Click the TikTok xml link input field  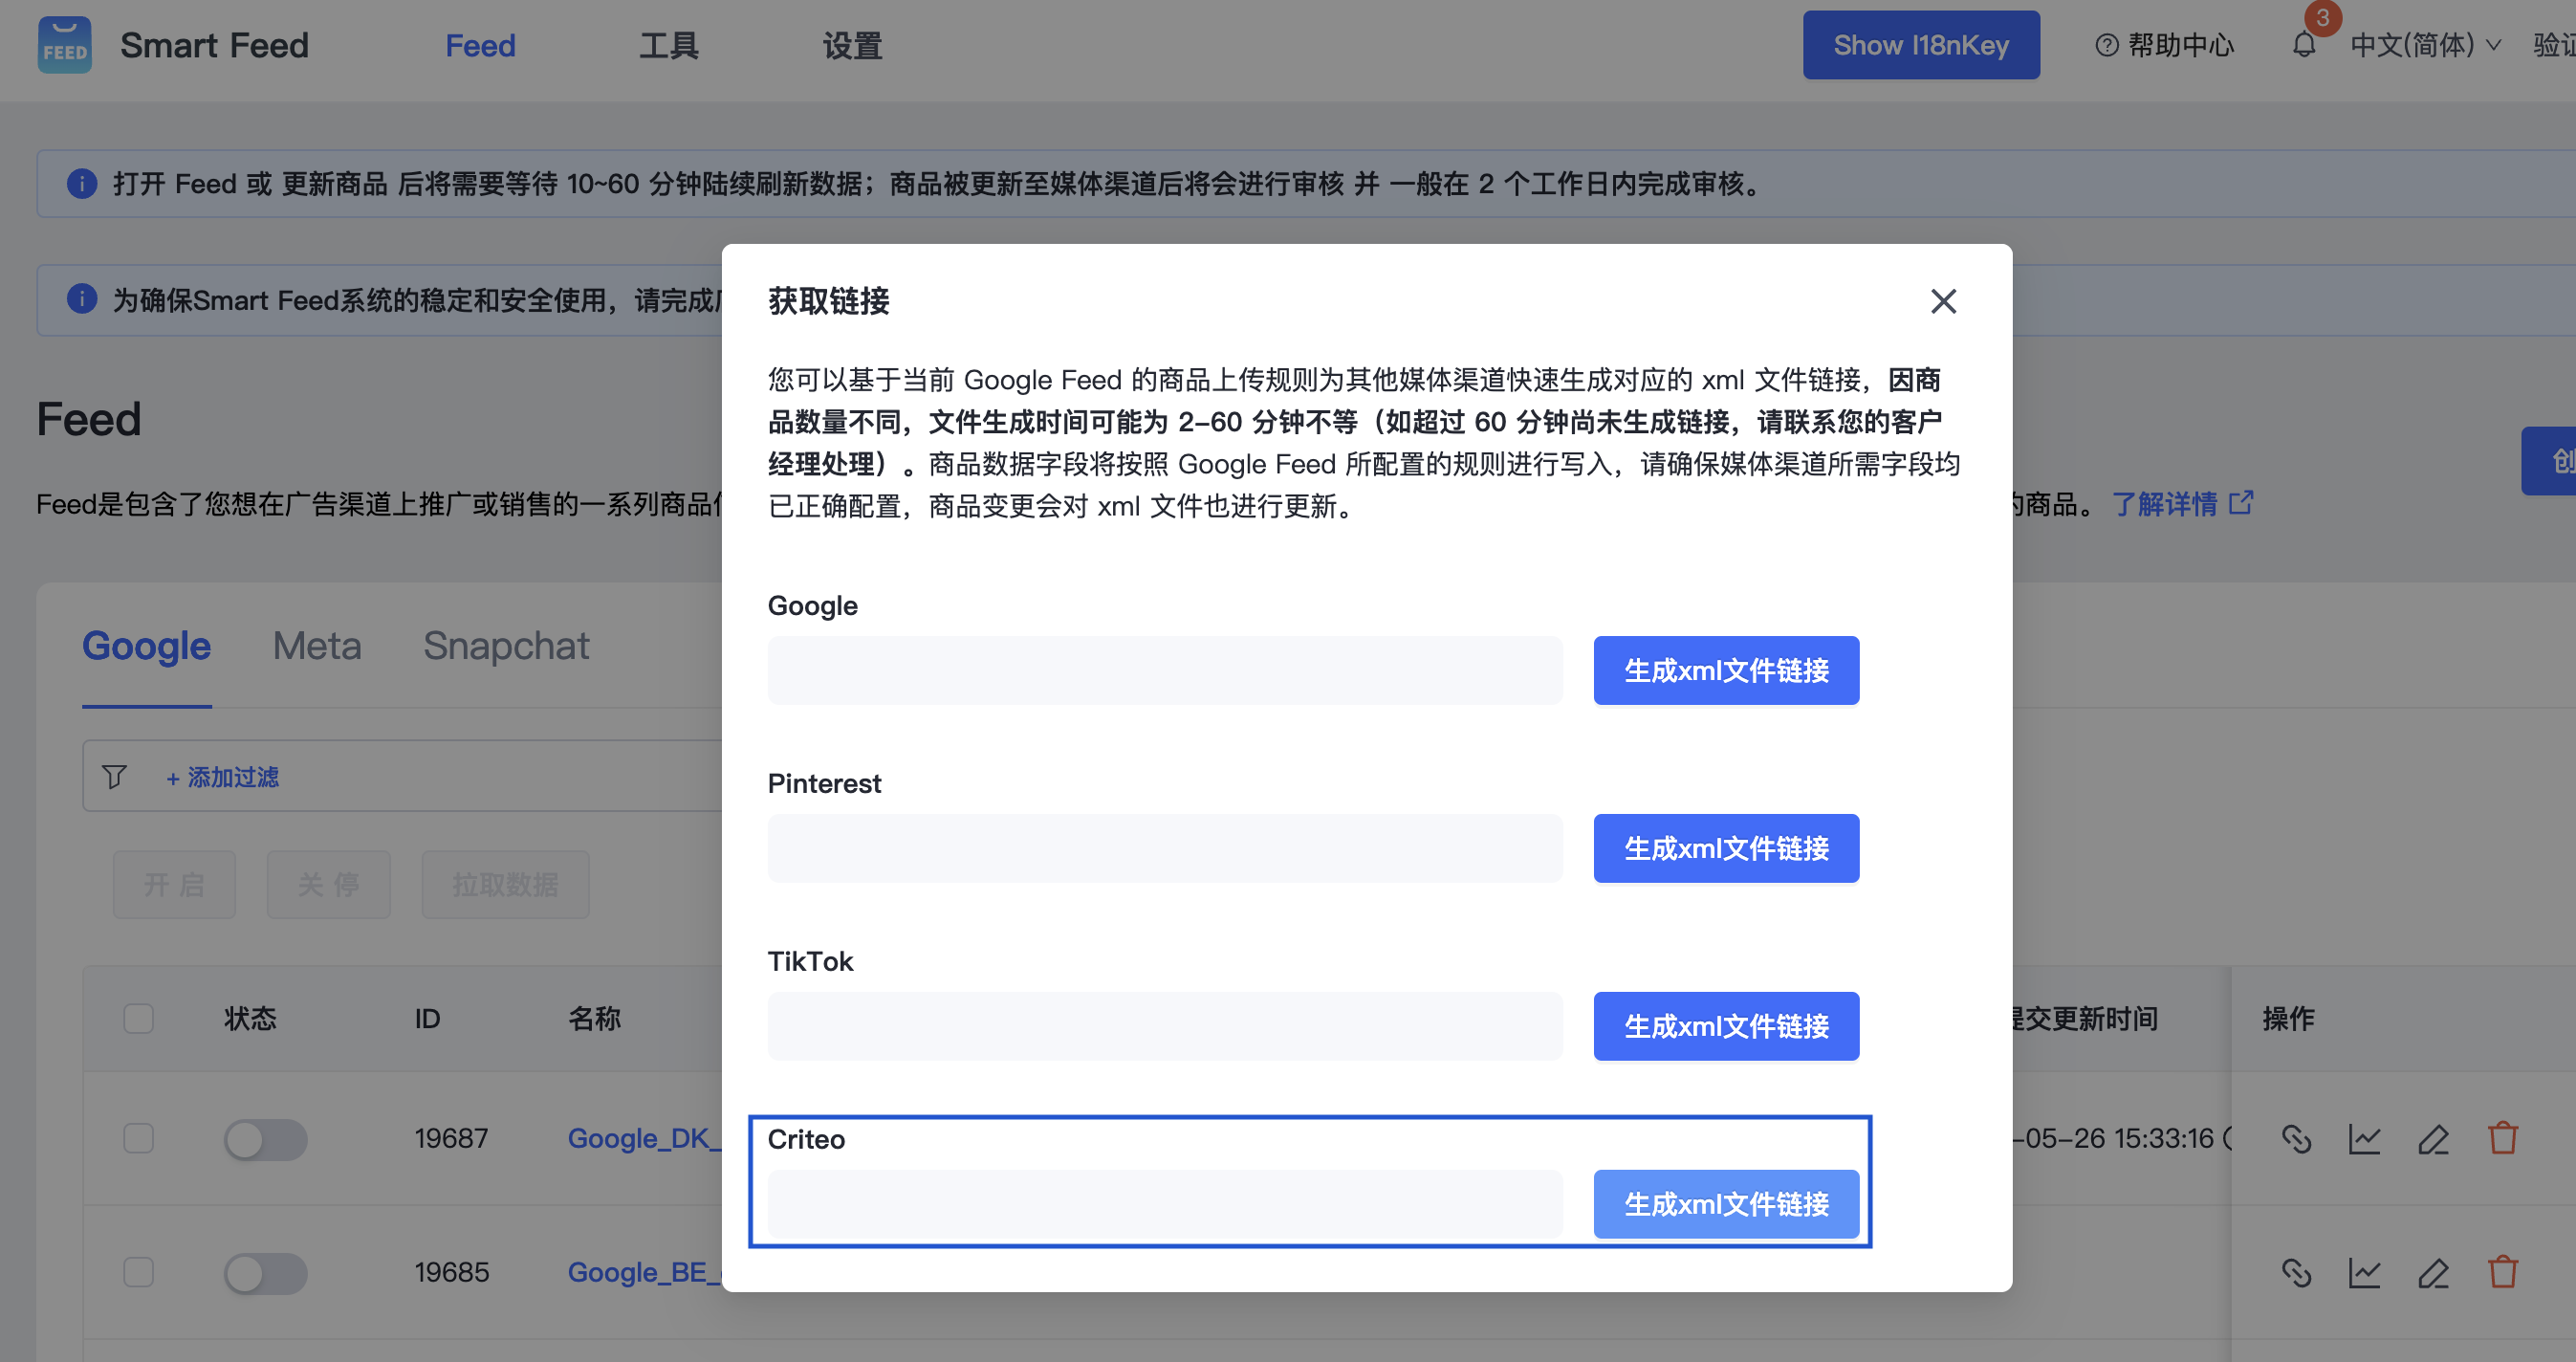[1165, 1026]
